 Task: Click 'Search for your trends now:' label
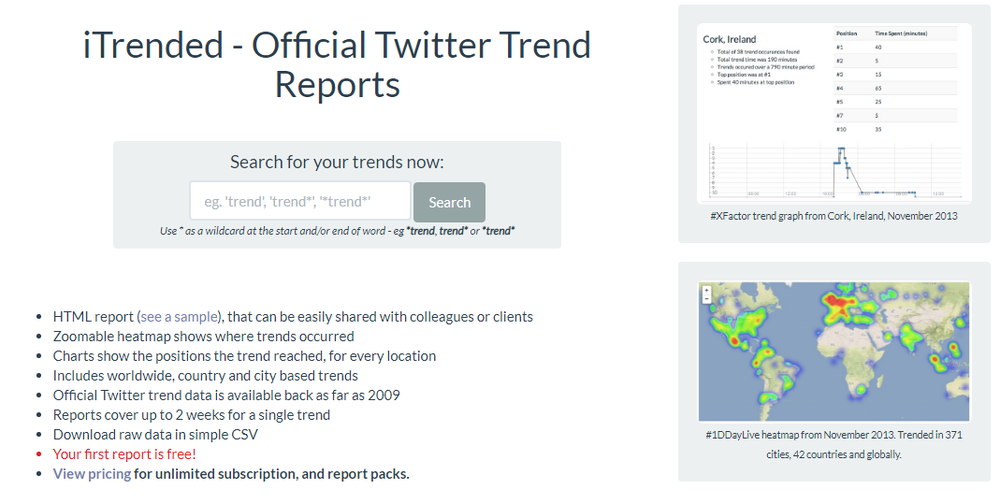pos(337,162)
